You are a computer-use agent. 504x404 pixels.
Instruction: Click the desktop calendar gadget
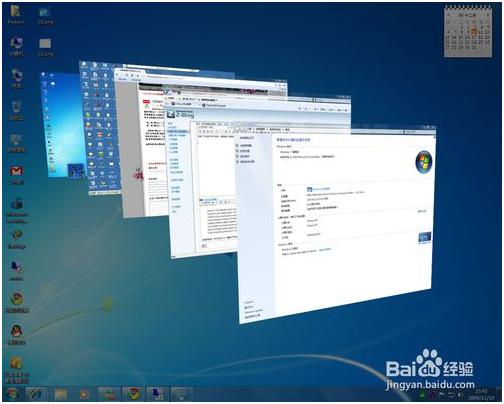(x=468, y=33)
